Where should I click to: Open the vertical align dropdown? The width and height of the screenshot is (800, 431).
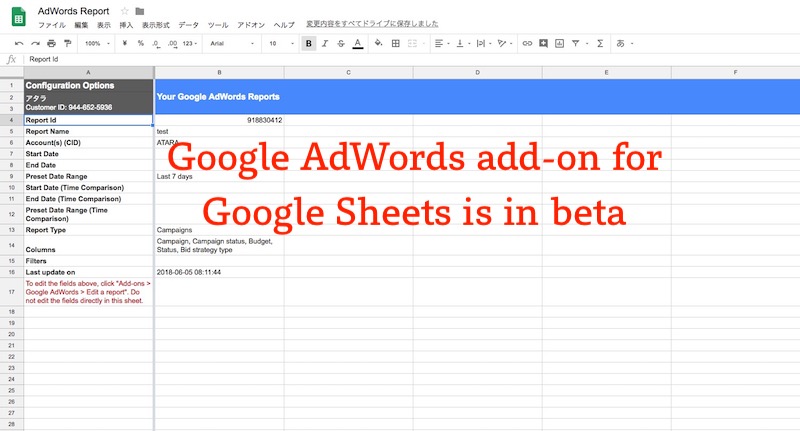pyautogui.click(x=463, y=44)
